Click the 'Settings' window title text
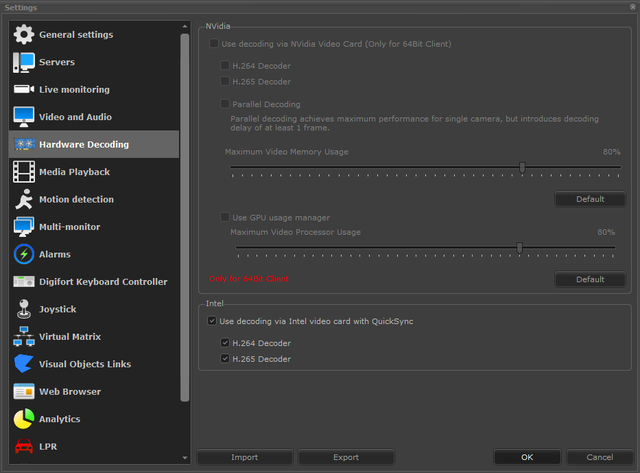640x473 pixels. click(x=21, y=7)
